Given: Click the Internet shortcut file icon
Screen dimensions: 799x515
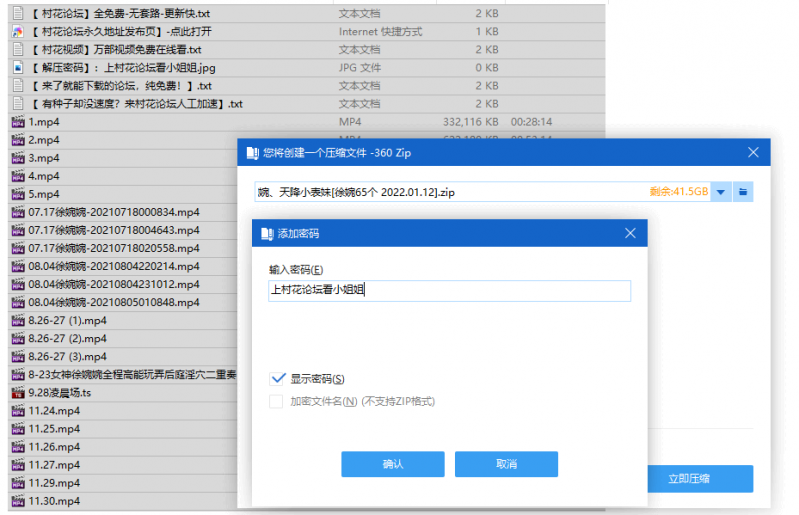Looking at the screenshot, I should [17, 32].
